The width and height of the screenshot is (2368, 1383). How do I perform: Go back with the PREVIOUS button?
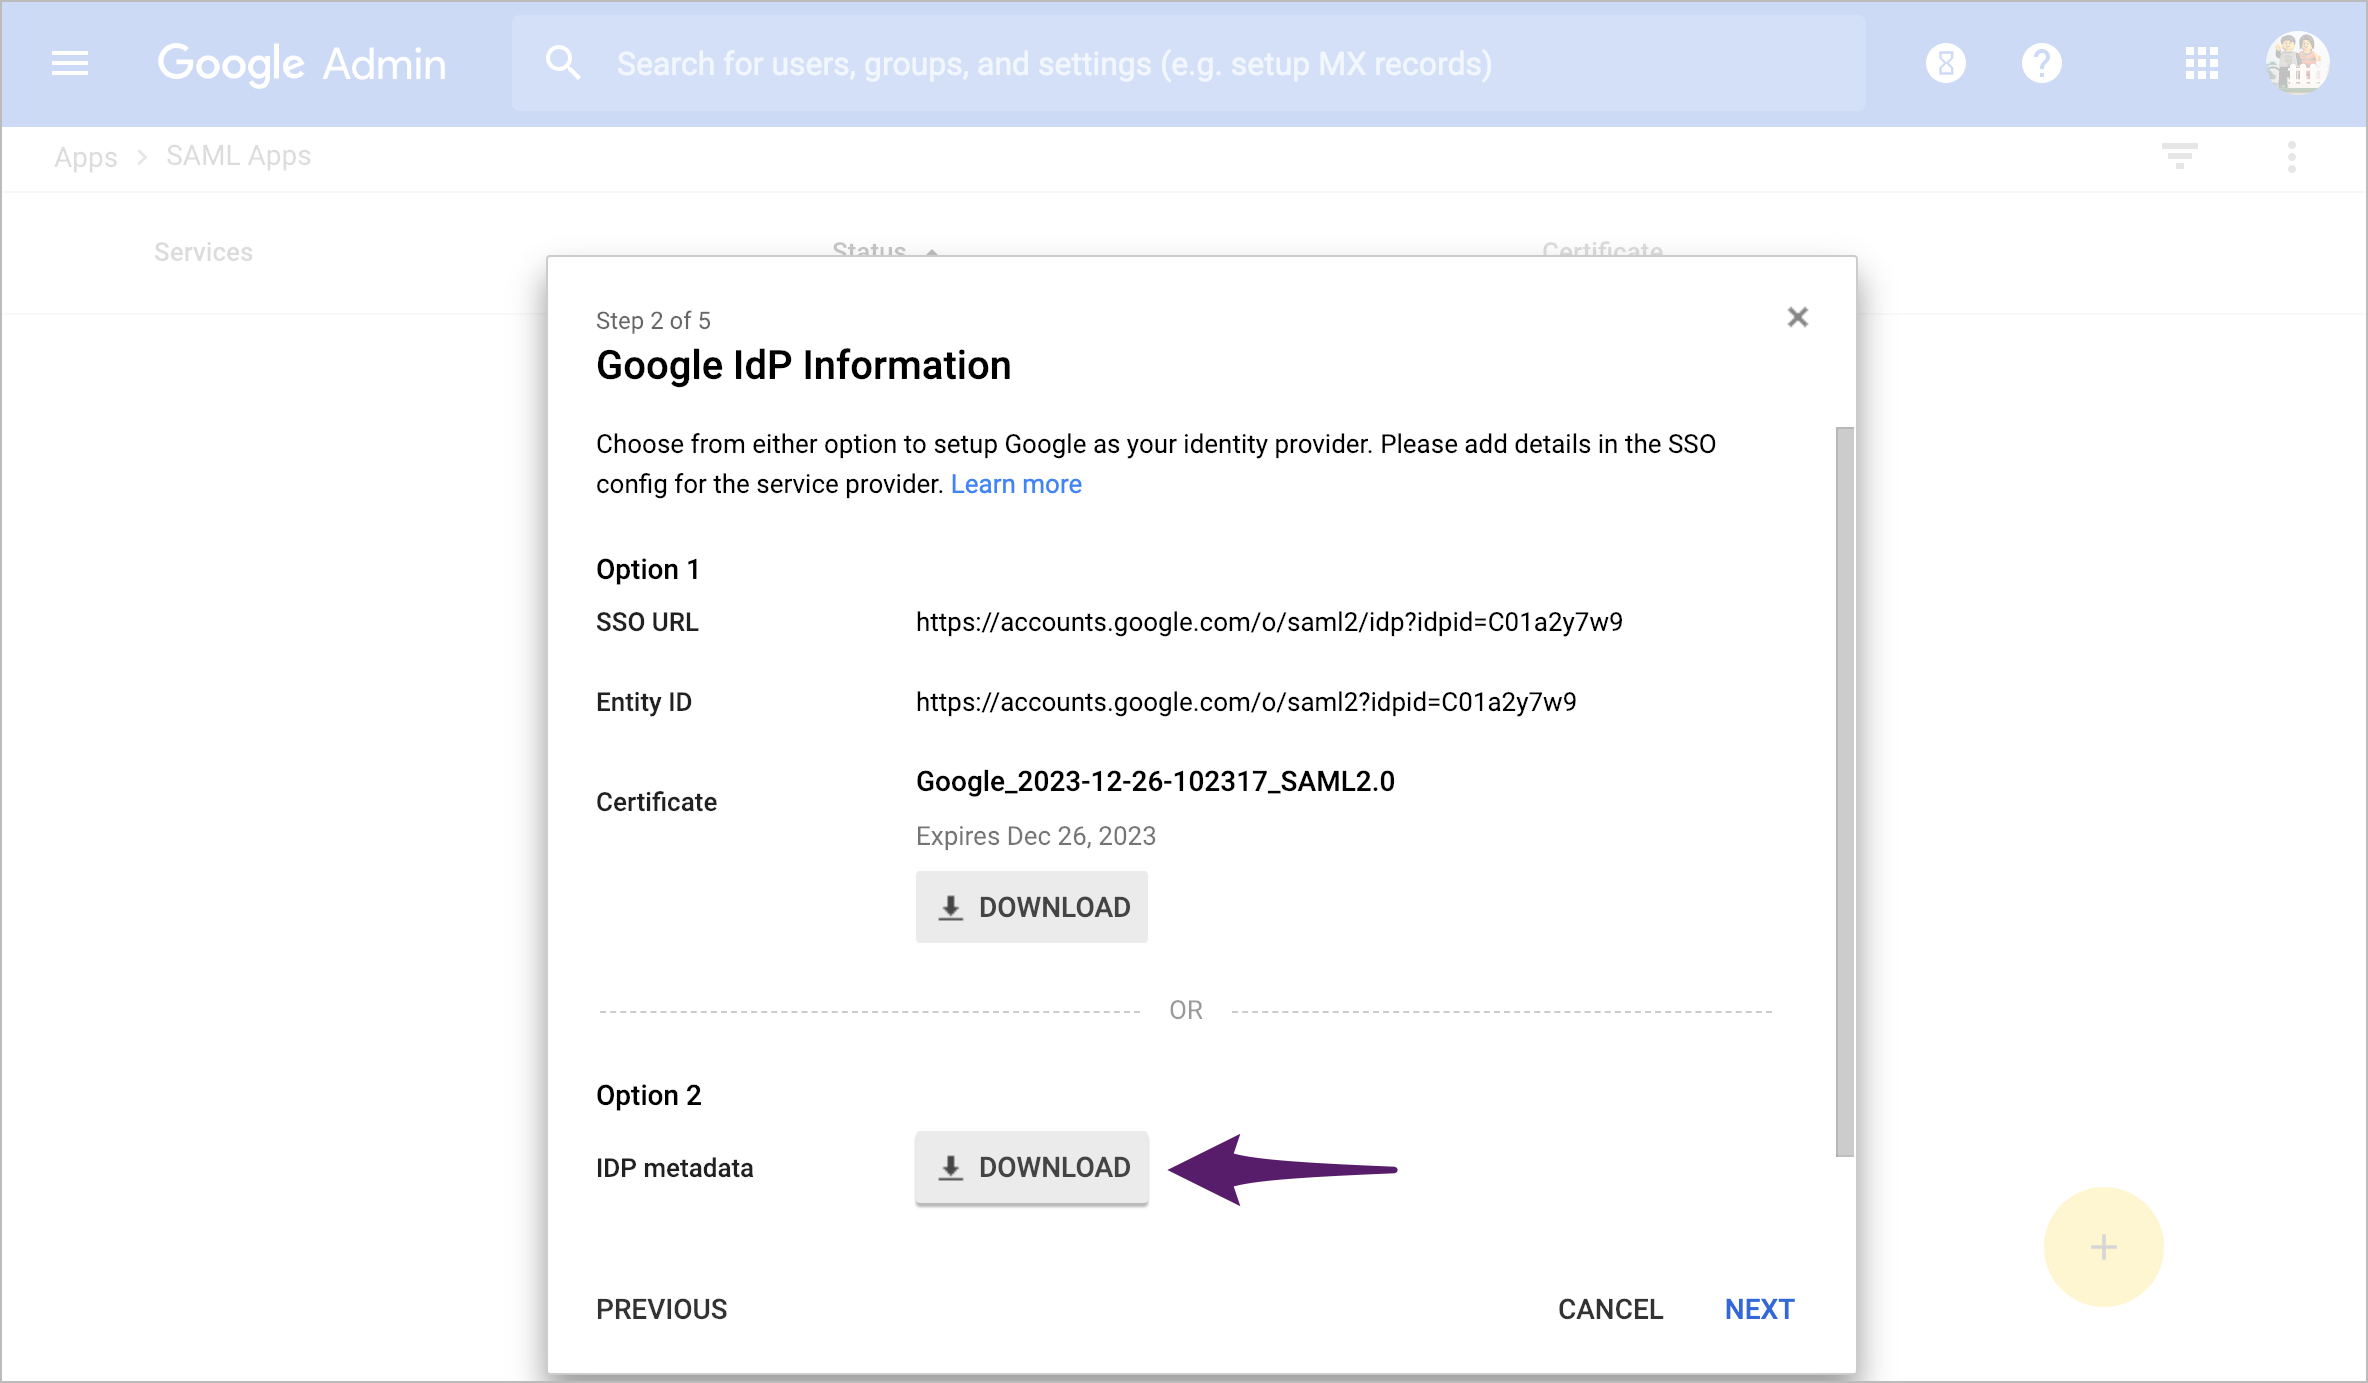point(661,1309)
